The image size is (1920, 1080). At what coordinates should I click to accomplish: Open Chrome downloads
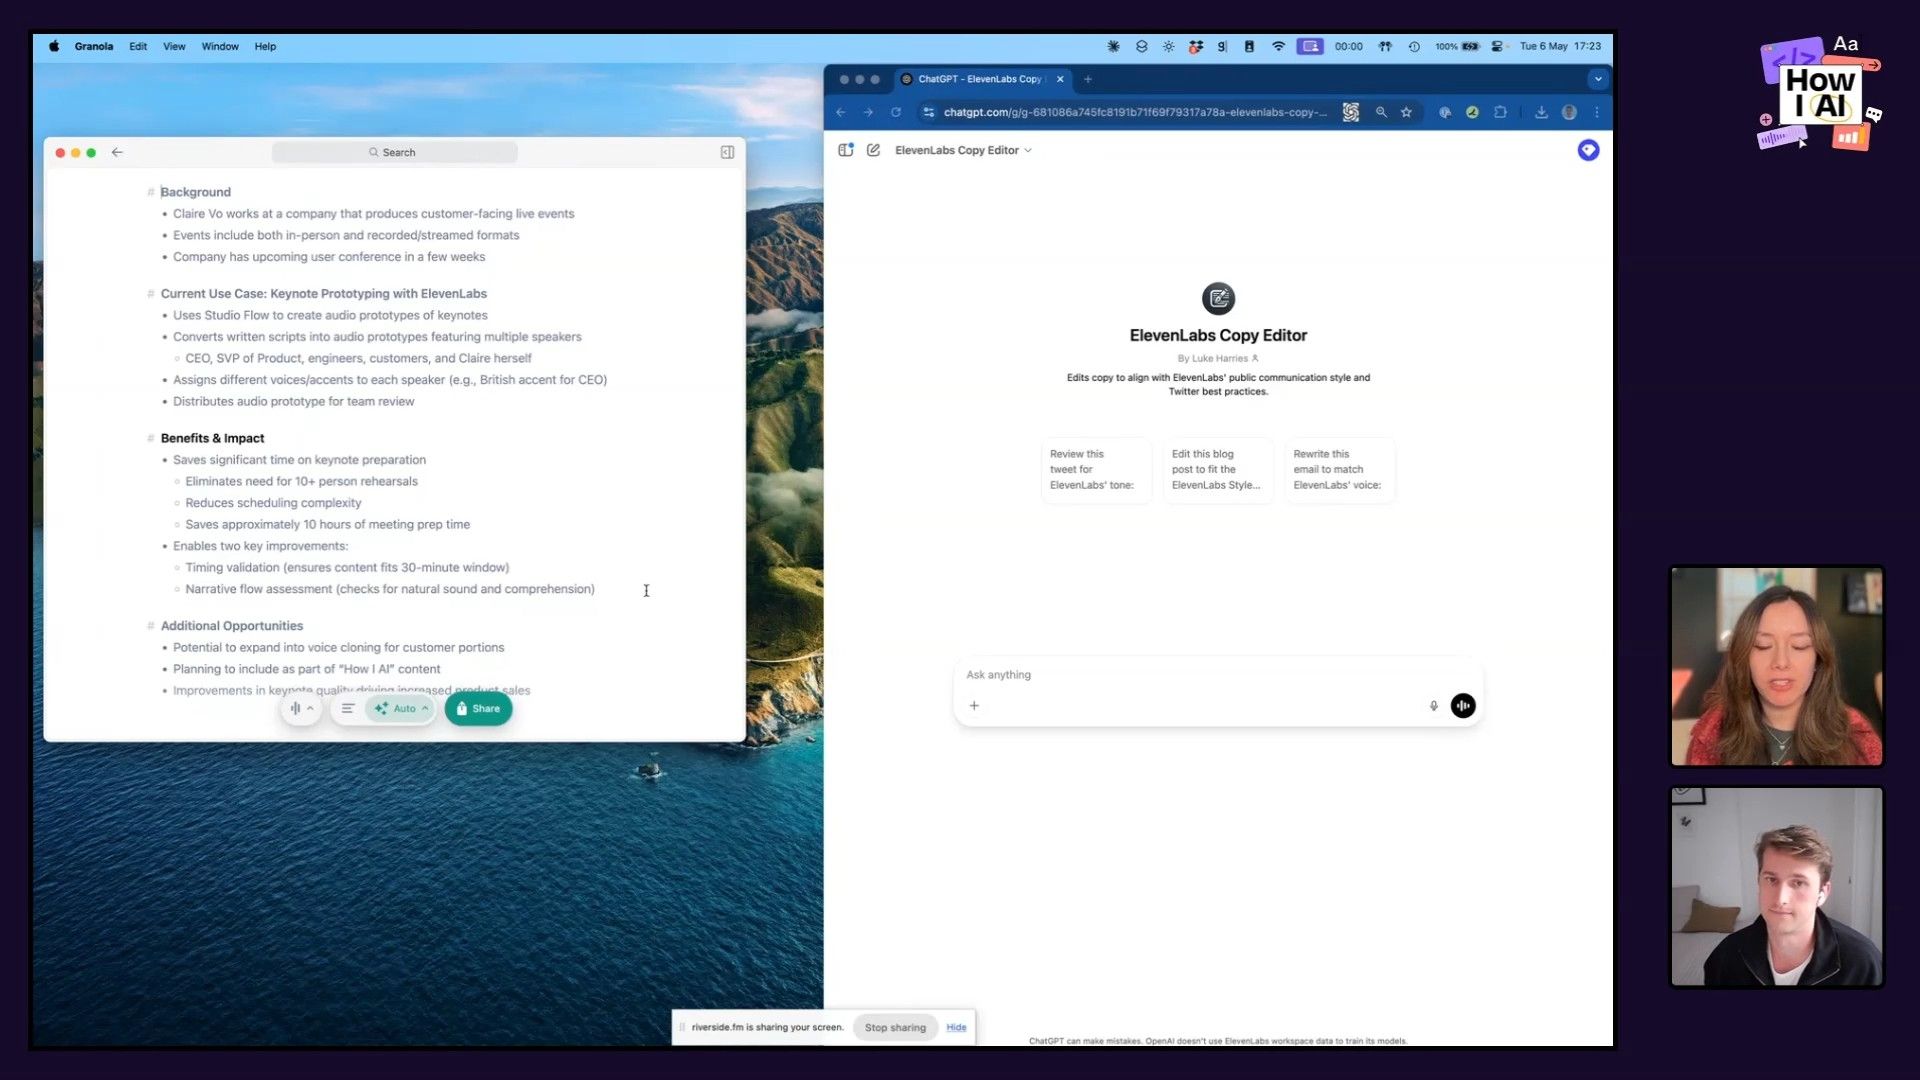pos(1541,112)
